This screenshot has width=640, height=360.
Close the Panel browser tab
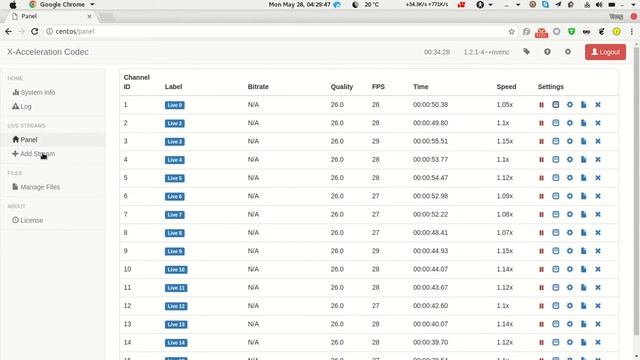(89, 16)
